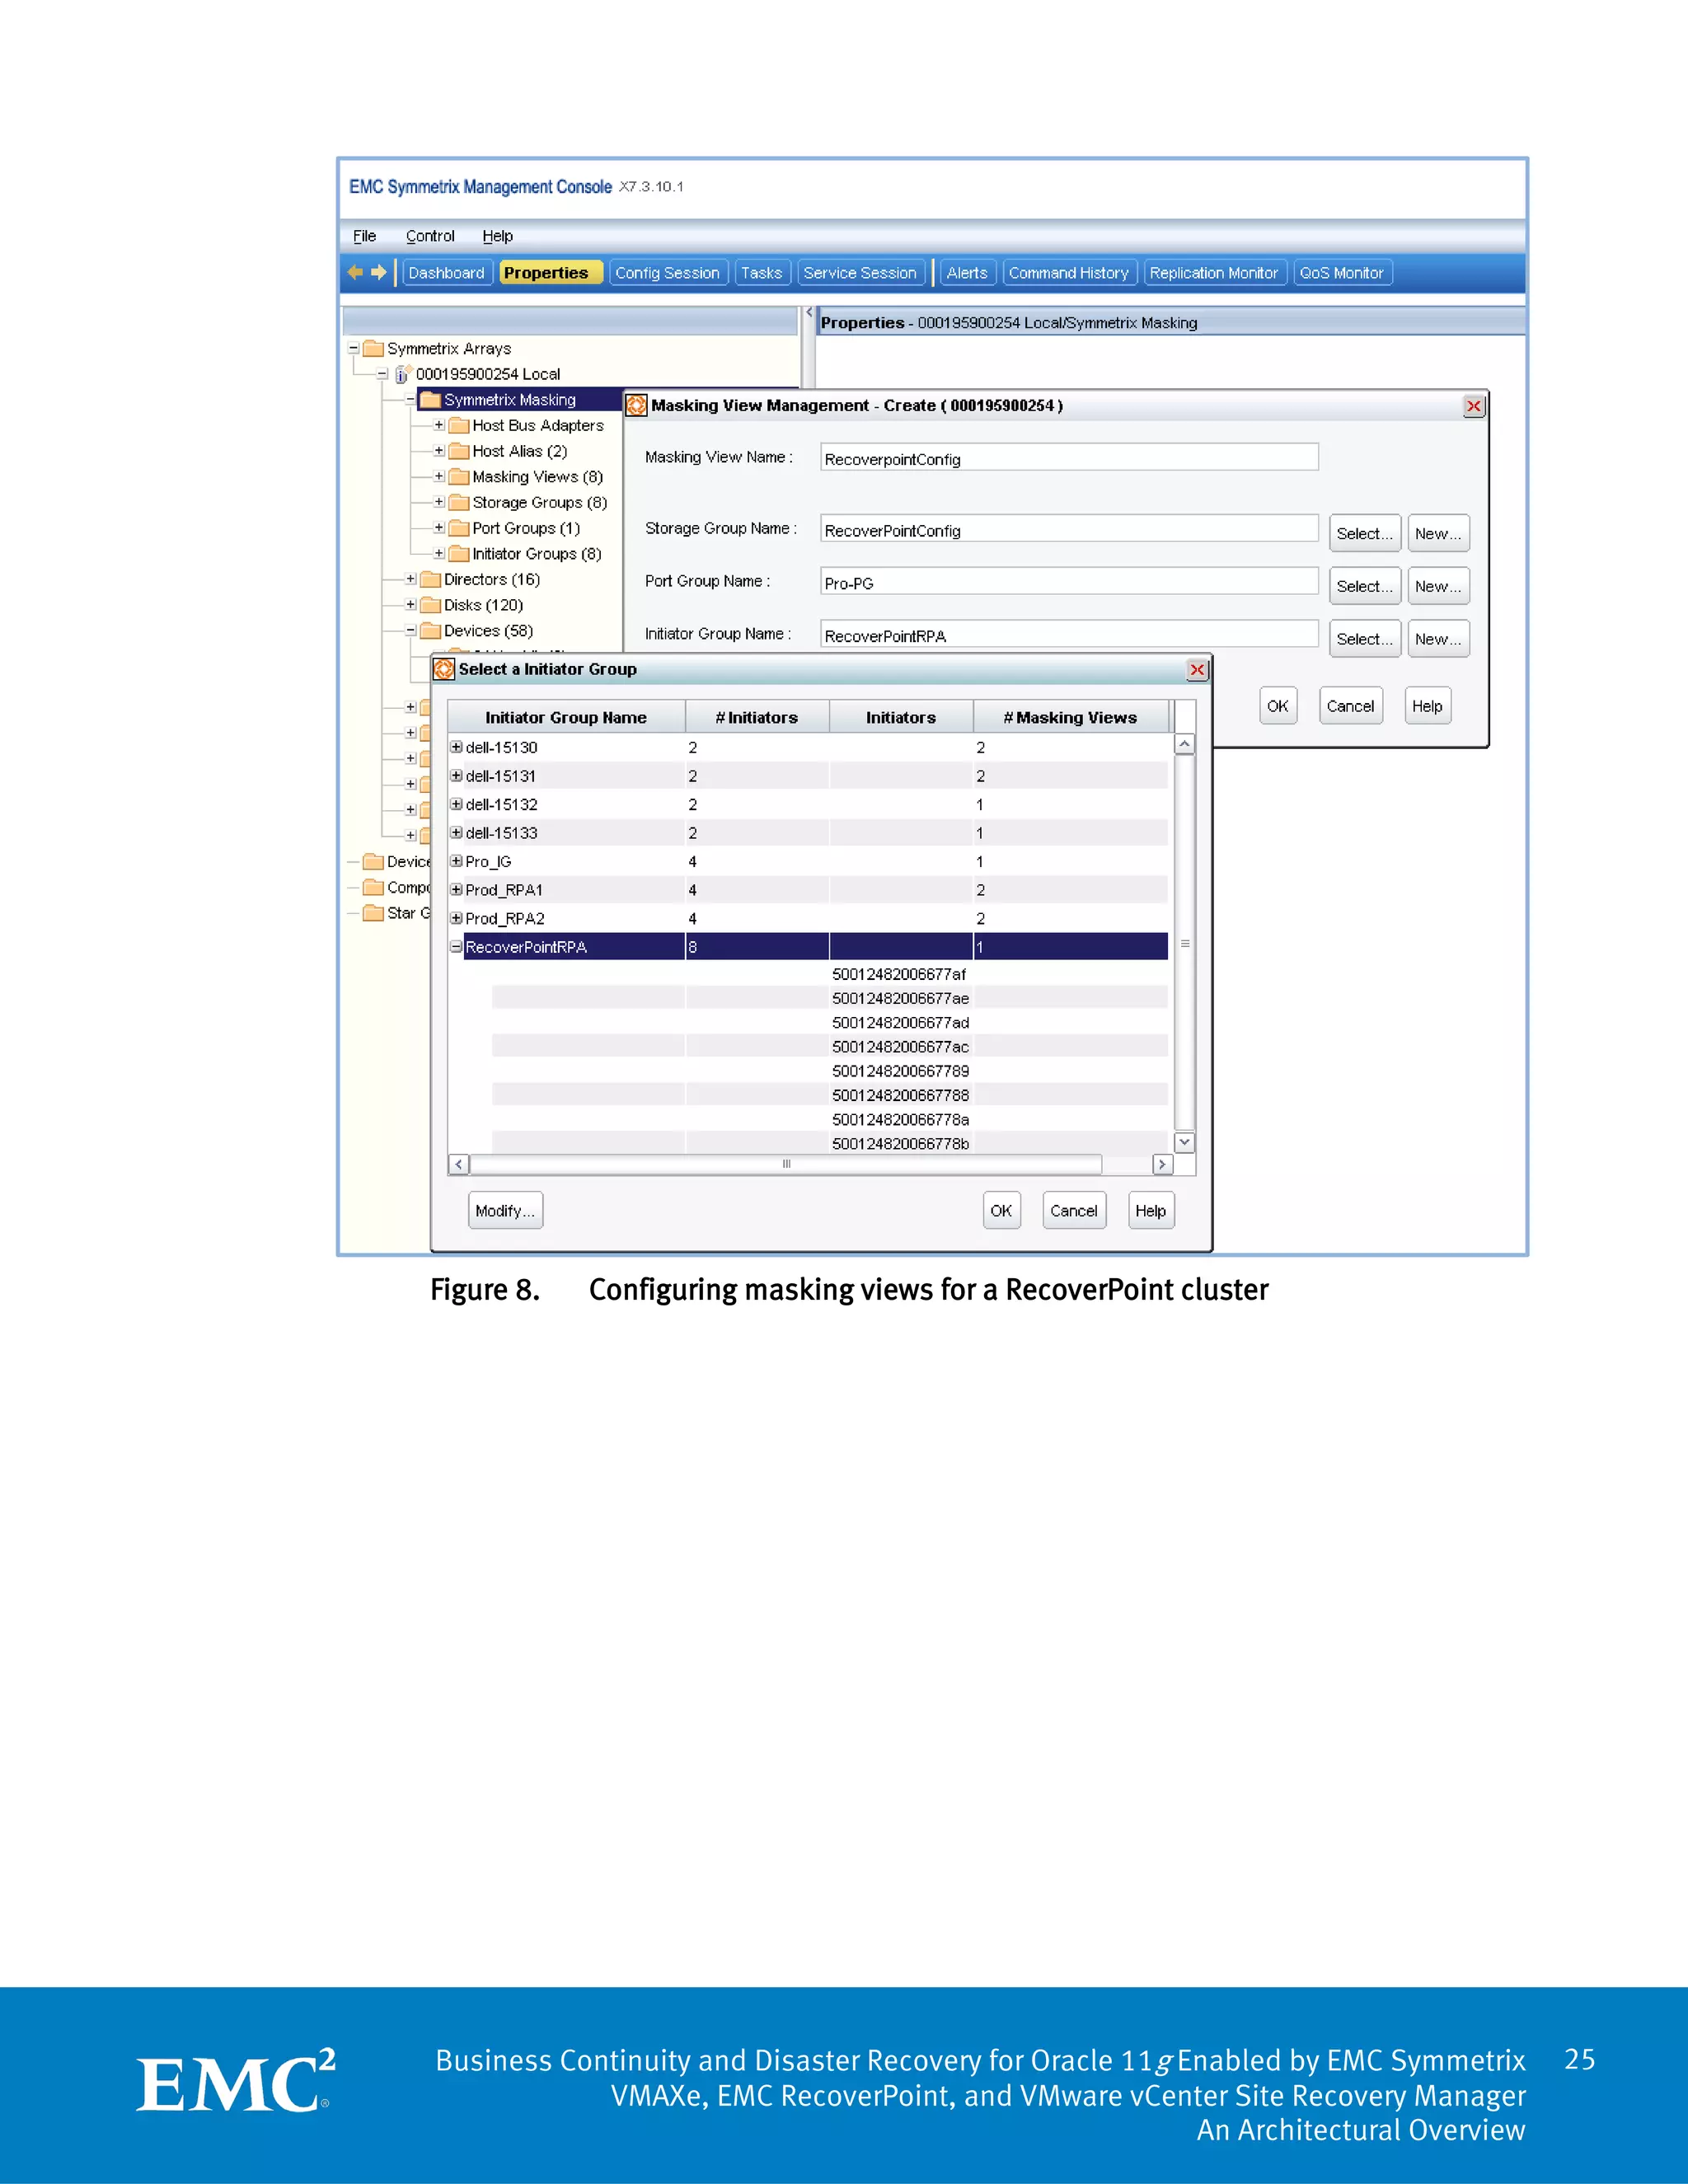
Task: Click the Port Group Name input field
Action: pos(1069,582)
